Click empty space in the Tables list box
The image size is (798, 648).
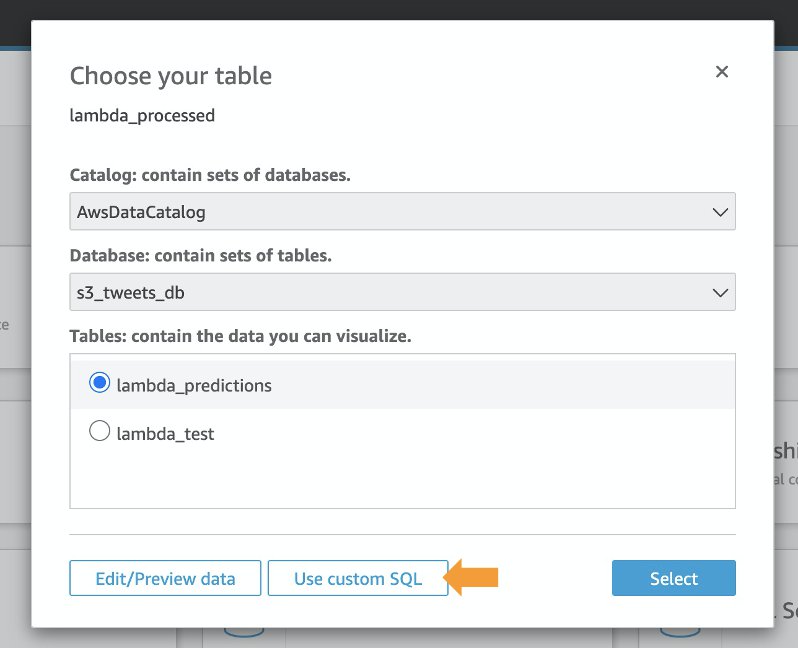[x=400, y=480]
